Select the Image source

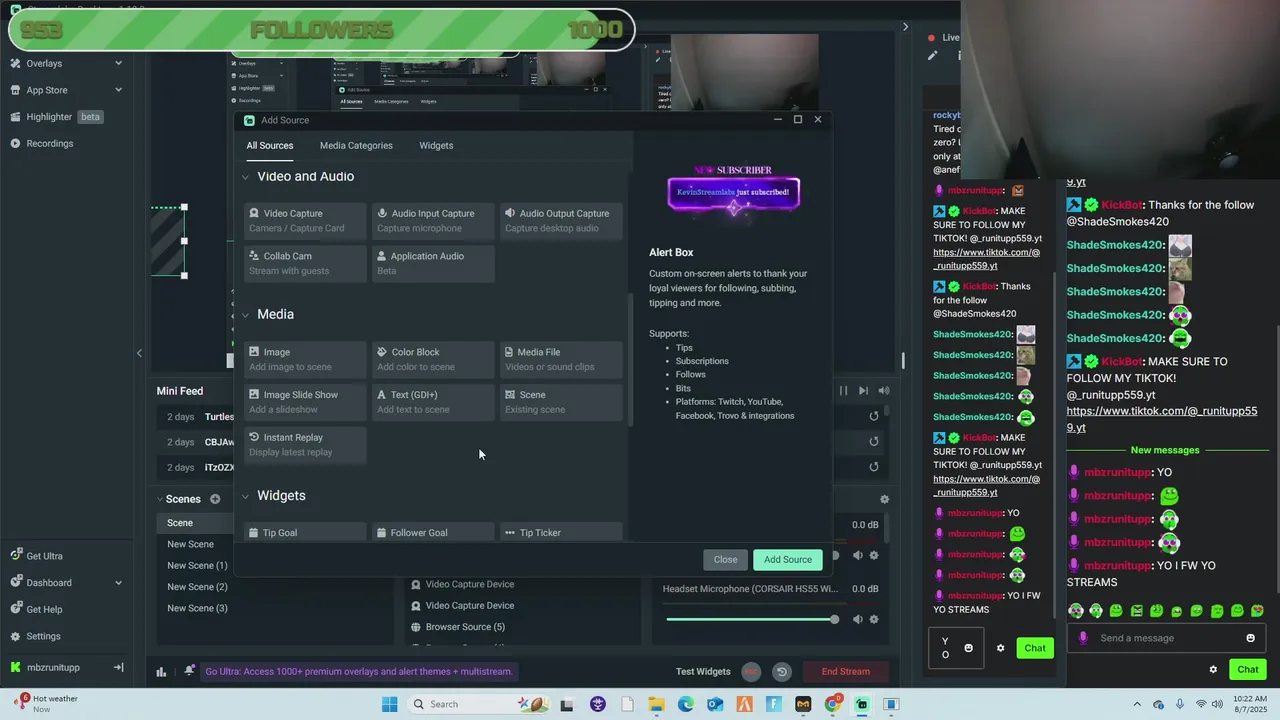click(305, 359)
